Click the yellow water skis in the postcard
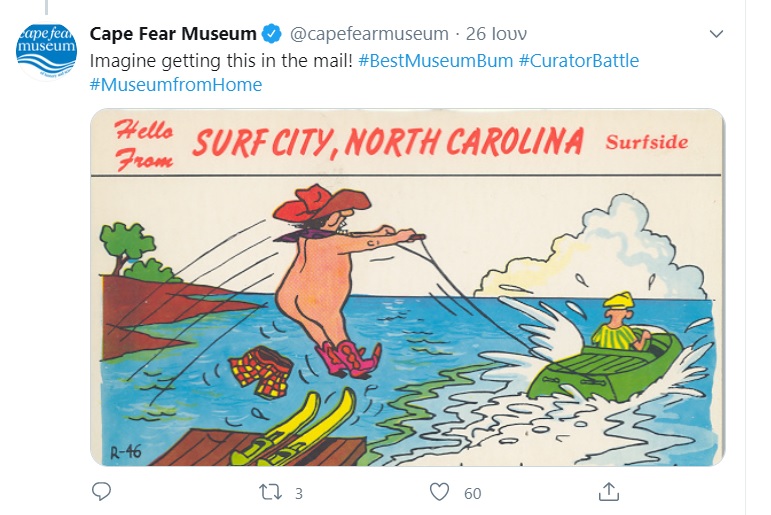Image resolution: width=771 pixels, height=515 pixels. point(295,428)
